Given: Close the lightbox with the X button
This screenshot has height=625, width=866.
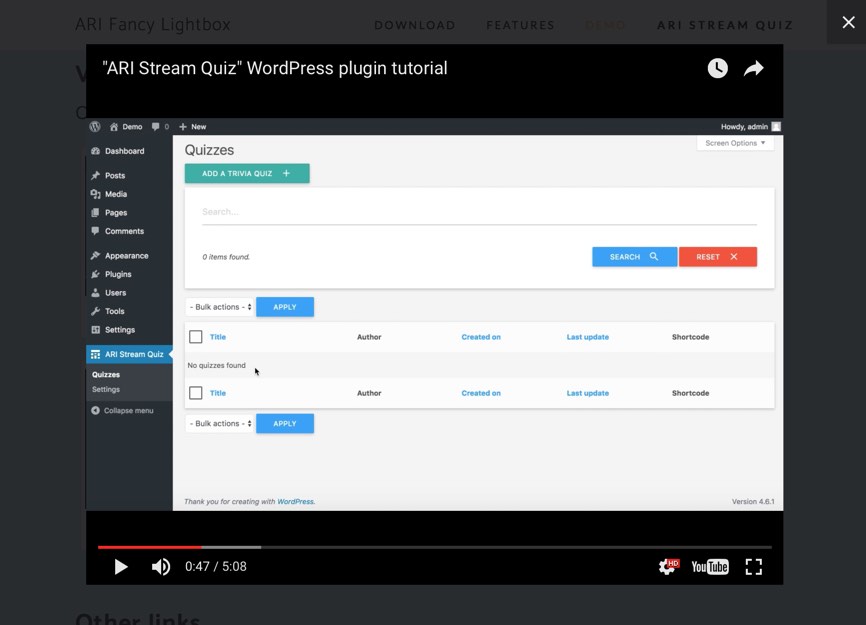Looking at the screenshot, I should tap(848, 22).
